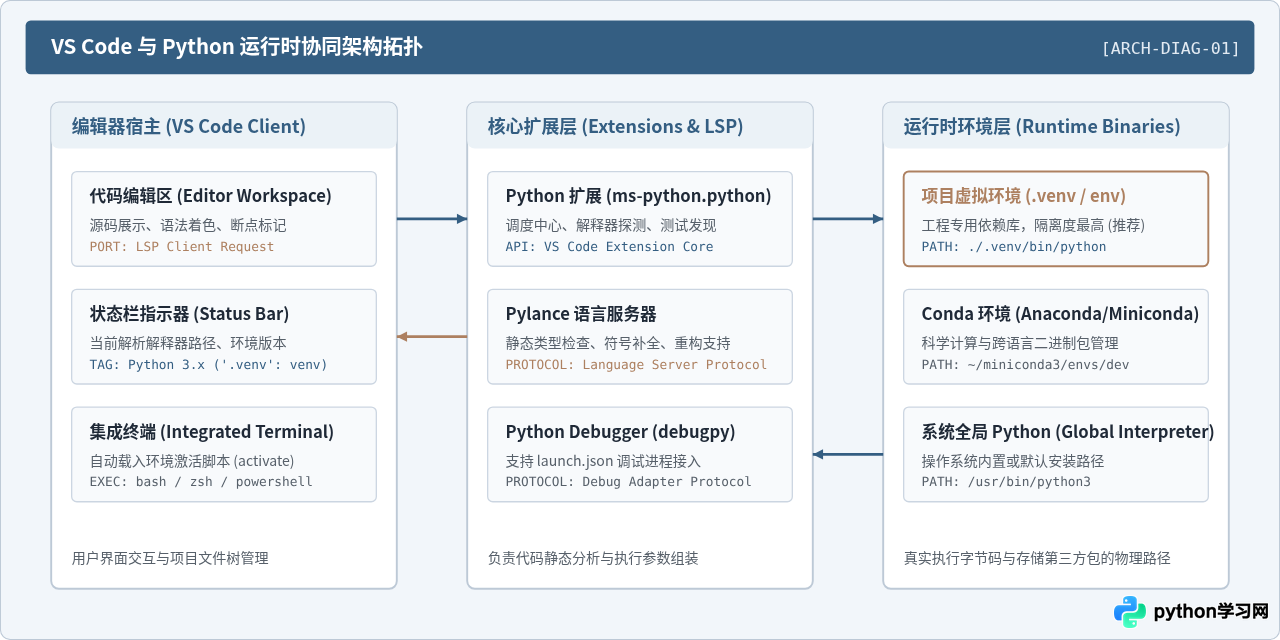Click the text '自动载入环境激活脚本 (activate)'

coord(192,461)
